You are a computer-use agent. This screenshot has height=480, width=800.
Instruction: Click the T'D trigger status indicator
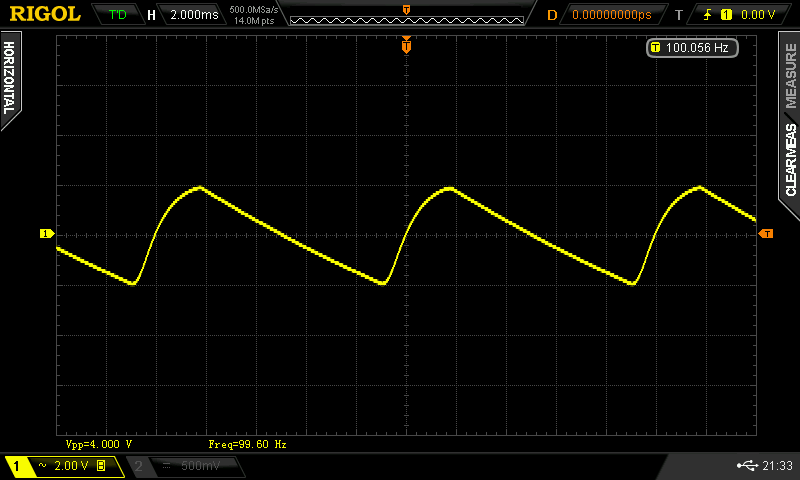[x=118, y=15]
